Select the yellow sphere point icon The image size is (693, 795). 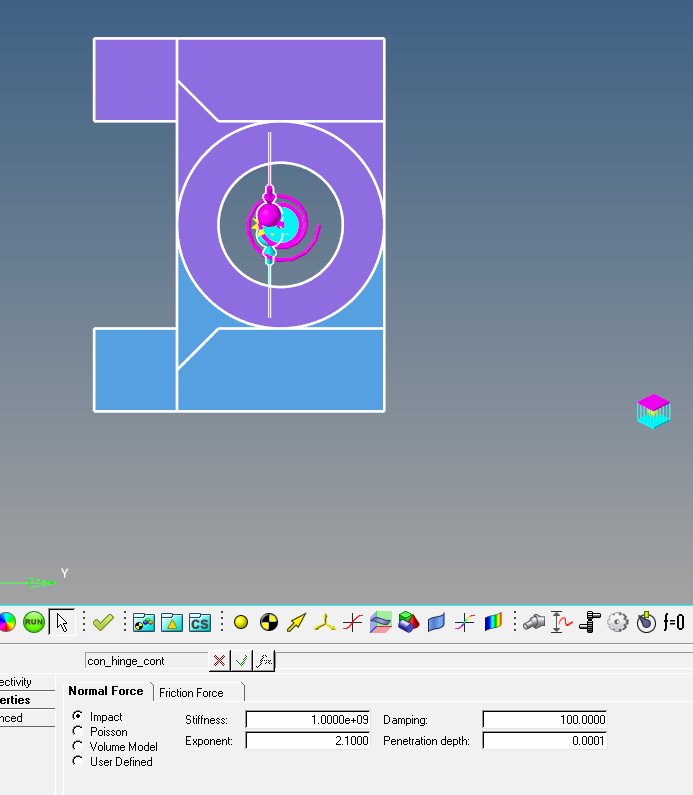tap(241, 622)
